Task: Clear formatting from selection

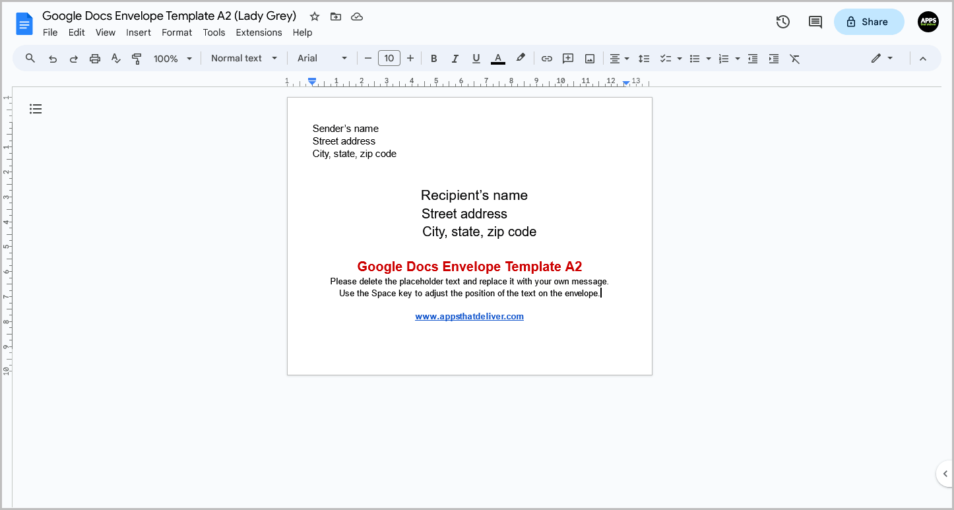Action: 795,59
